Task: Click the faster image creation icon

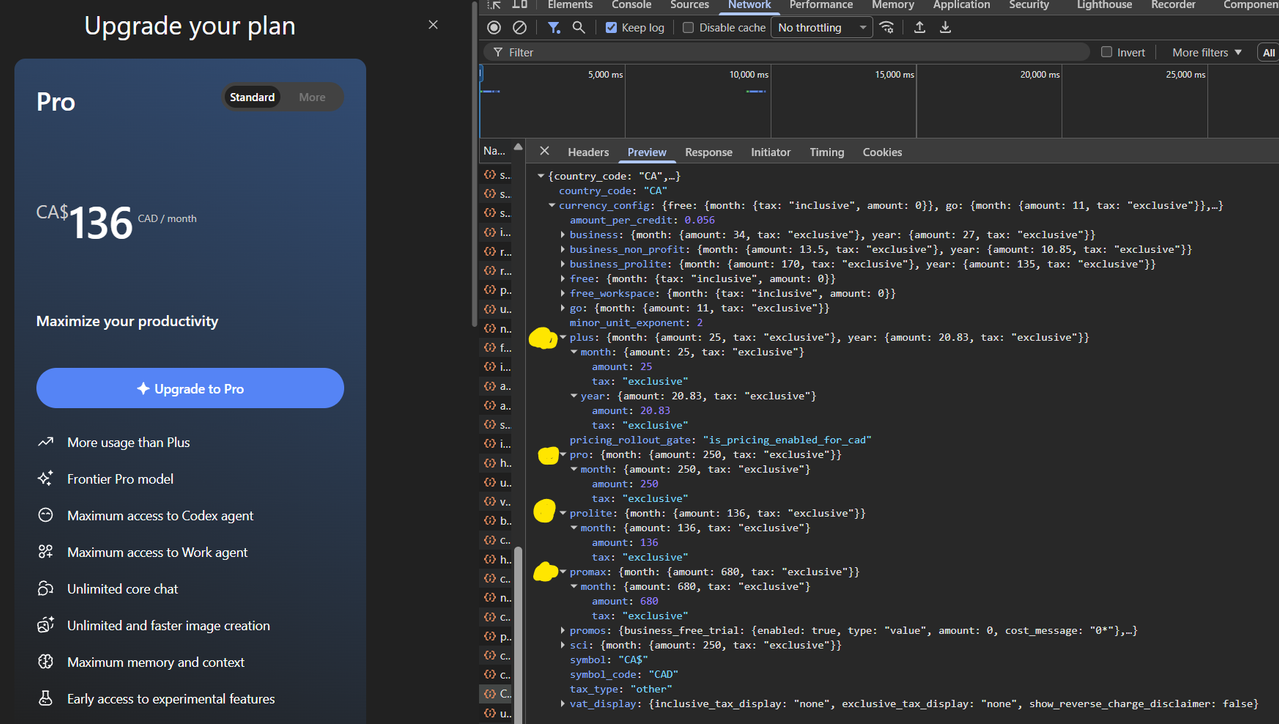Action: click(45, 625)
